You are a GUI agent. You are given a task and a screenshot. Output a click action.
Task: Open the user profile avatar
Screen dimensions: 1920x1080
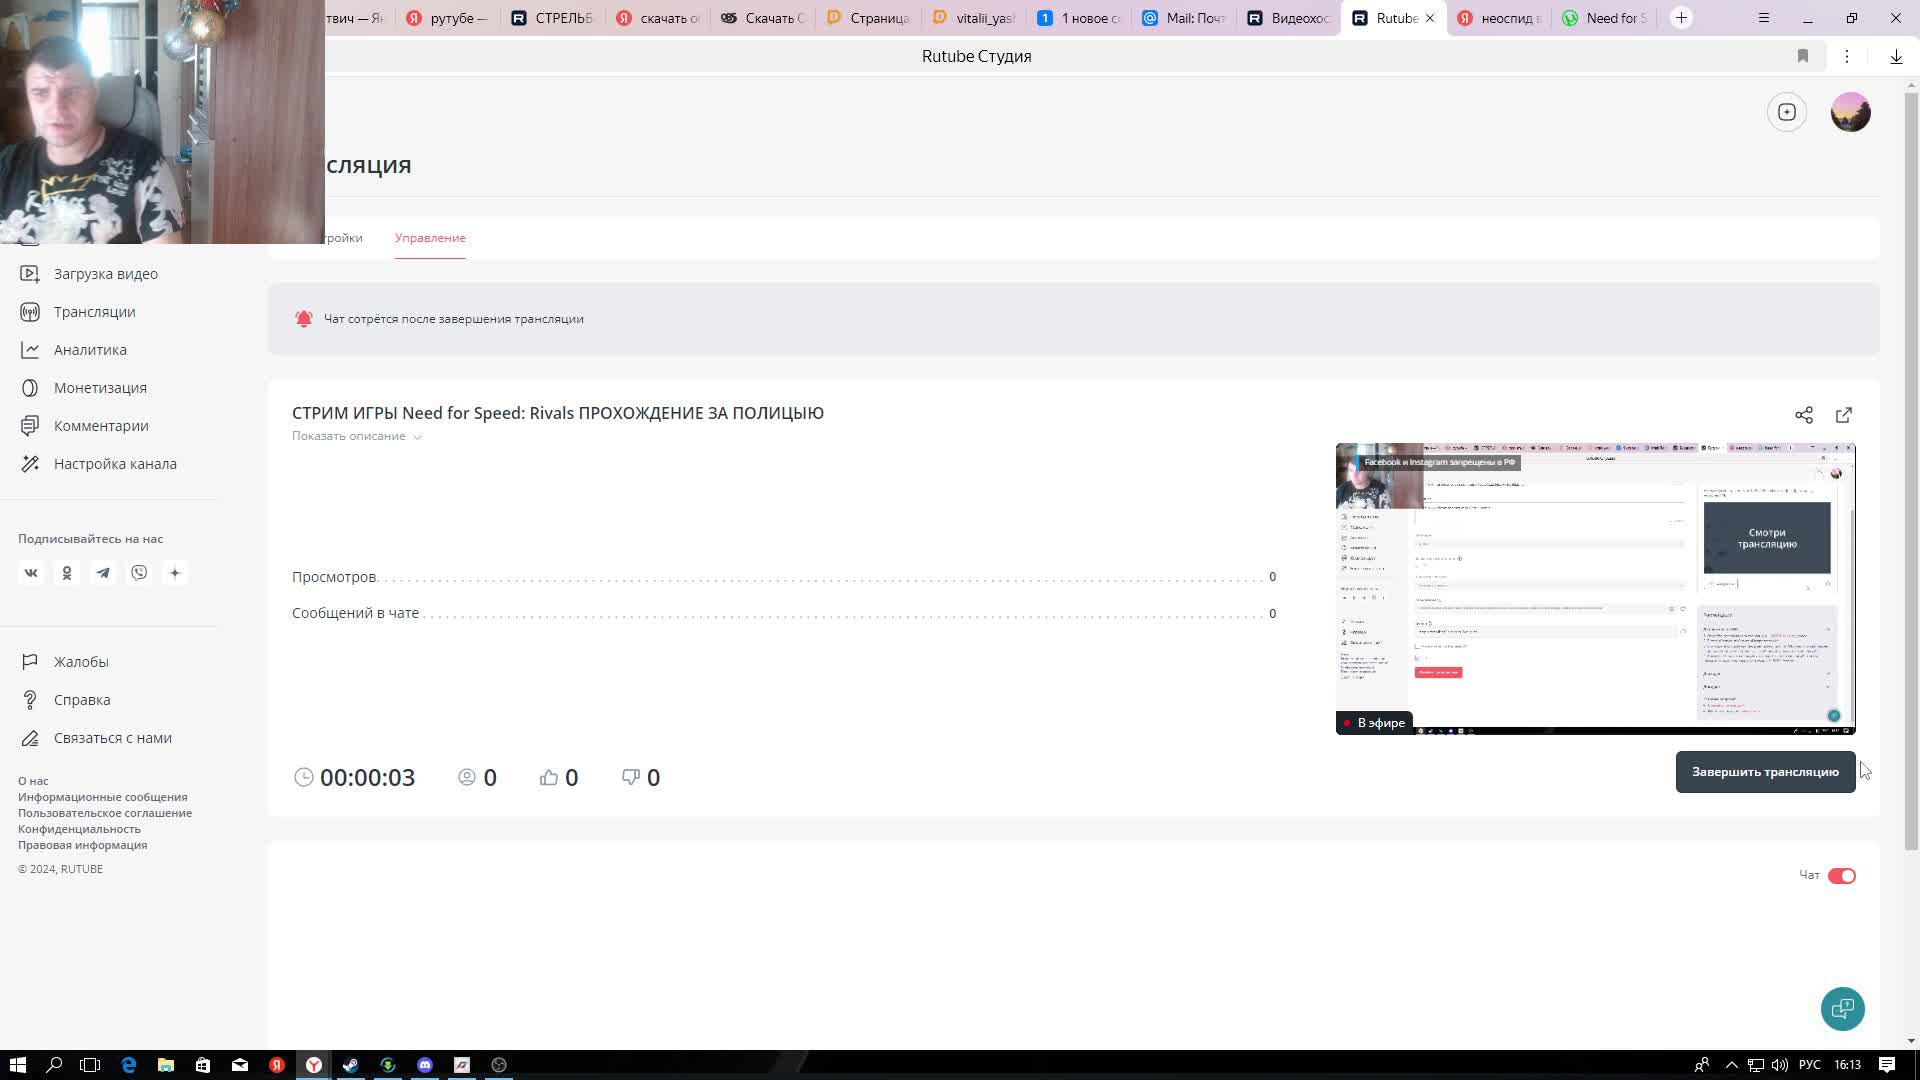tap(1850, 112)
